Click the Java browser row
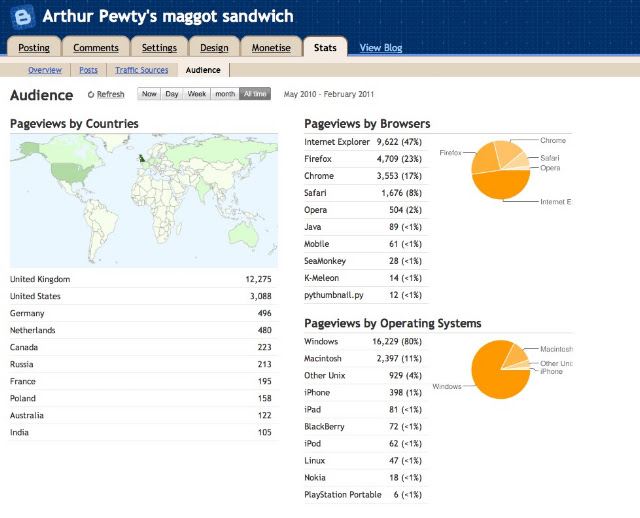Image resolution: width=640 pixels, height=518 pixels. pos(366,227)
